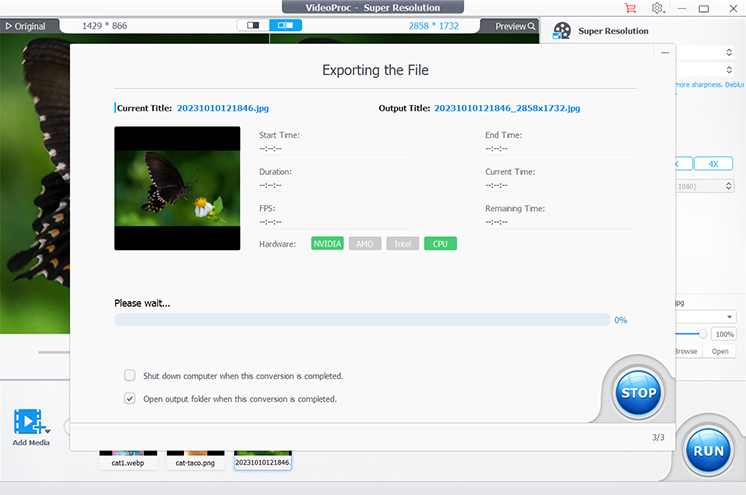The width and height of the screenshot is (746, 495).
Task: Click the 2858 * 1732 output resolution text
Action: [x=433, y=26]
